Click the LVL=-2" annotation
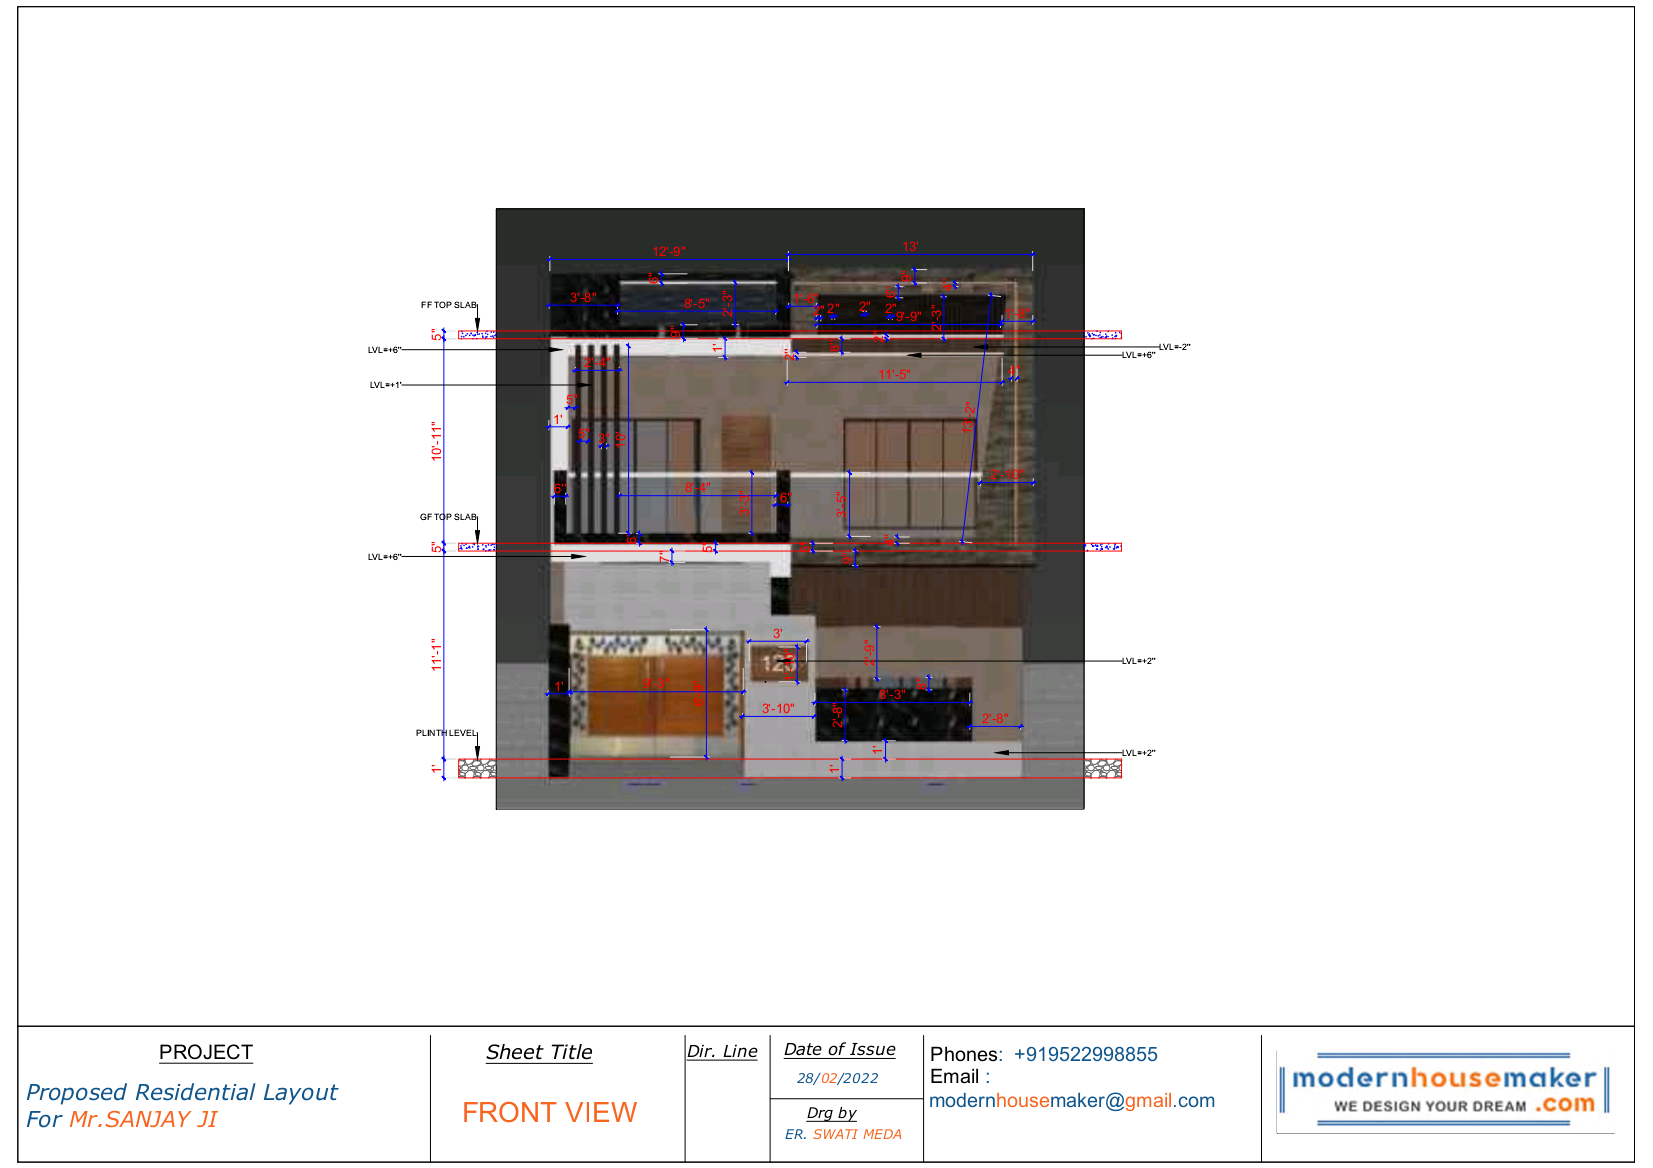 click(x=1174, y=347)
